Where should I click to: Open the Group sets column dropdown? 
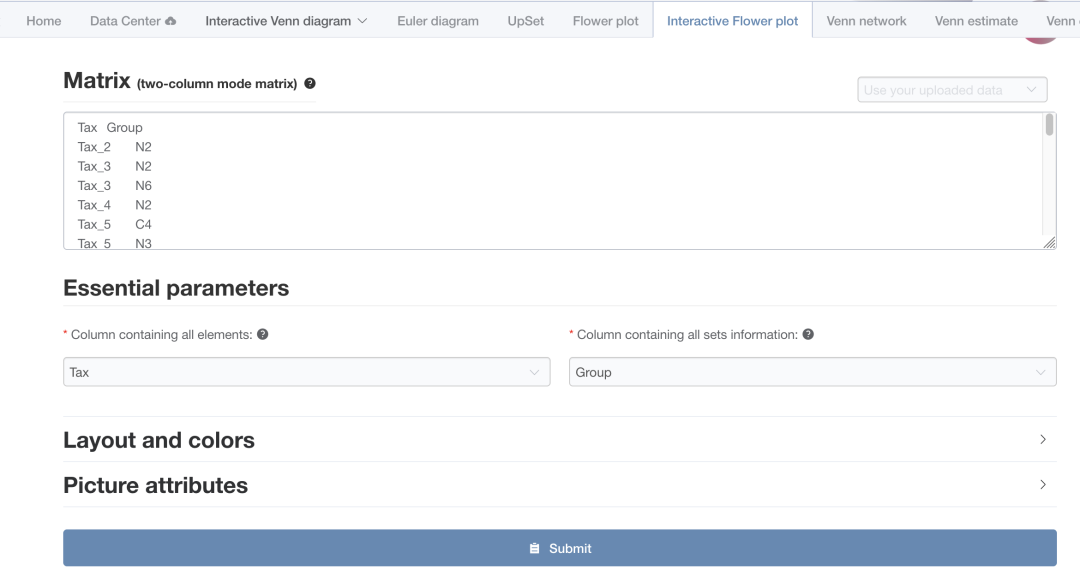pos(813,372)
